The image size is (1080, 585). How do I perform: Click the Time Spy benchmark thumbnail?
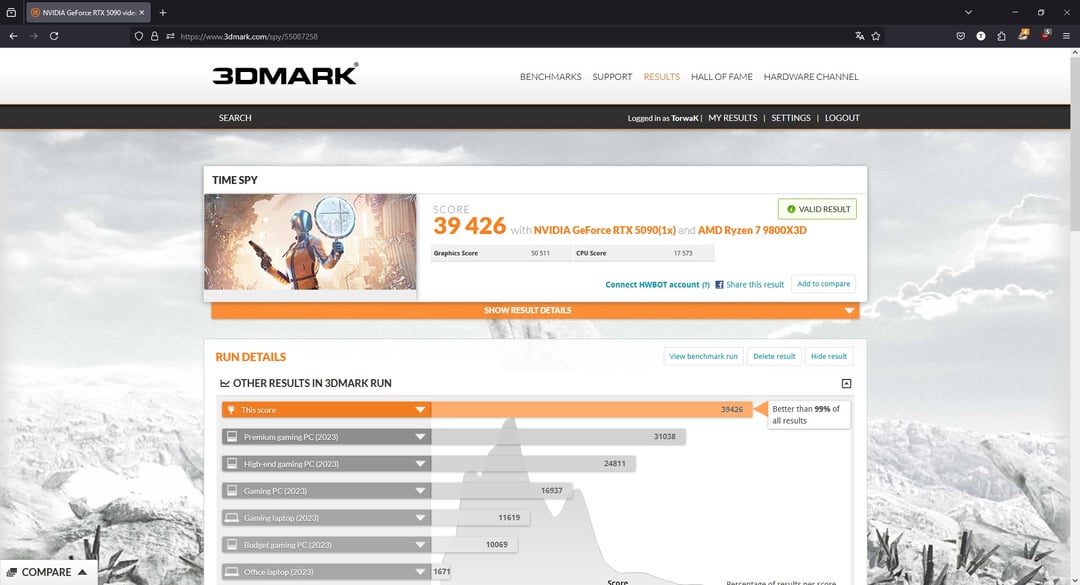310,242
